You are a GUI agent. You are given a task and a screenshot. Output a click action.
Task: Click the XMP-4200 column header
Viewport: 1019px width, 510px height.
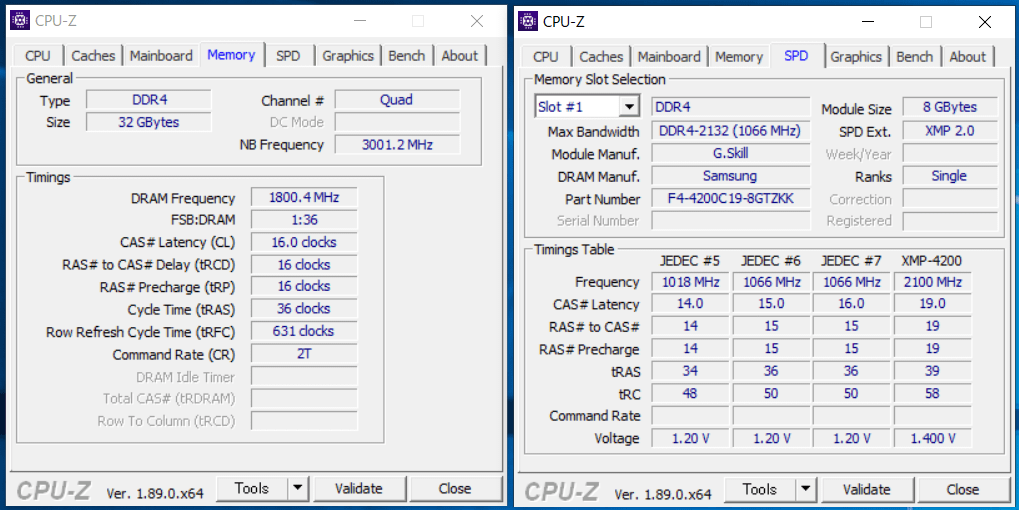[x=932, y=261]
